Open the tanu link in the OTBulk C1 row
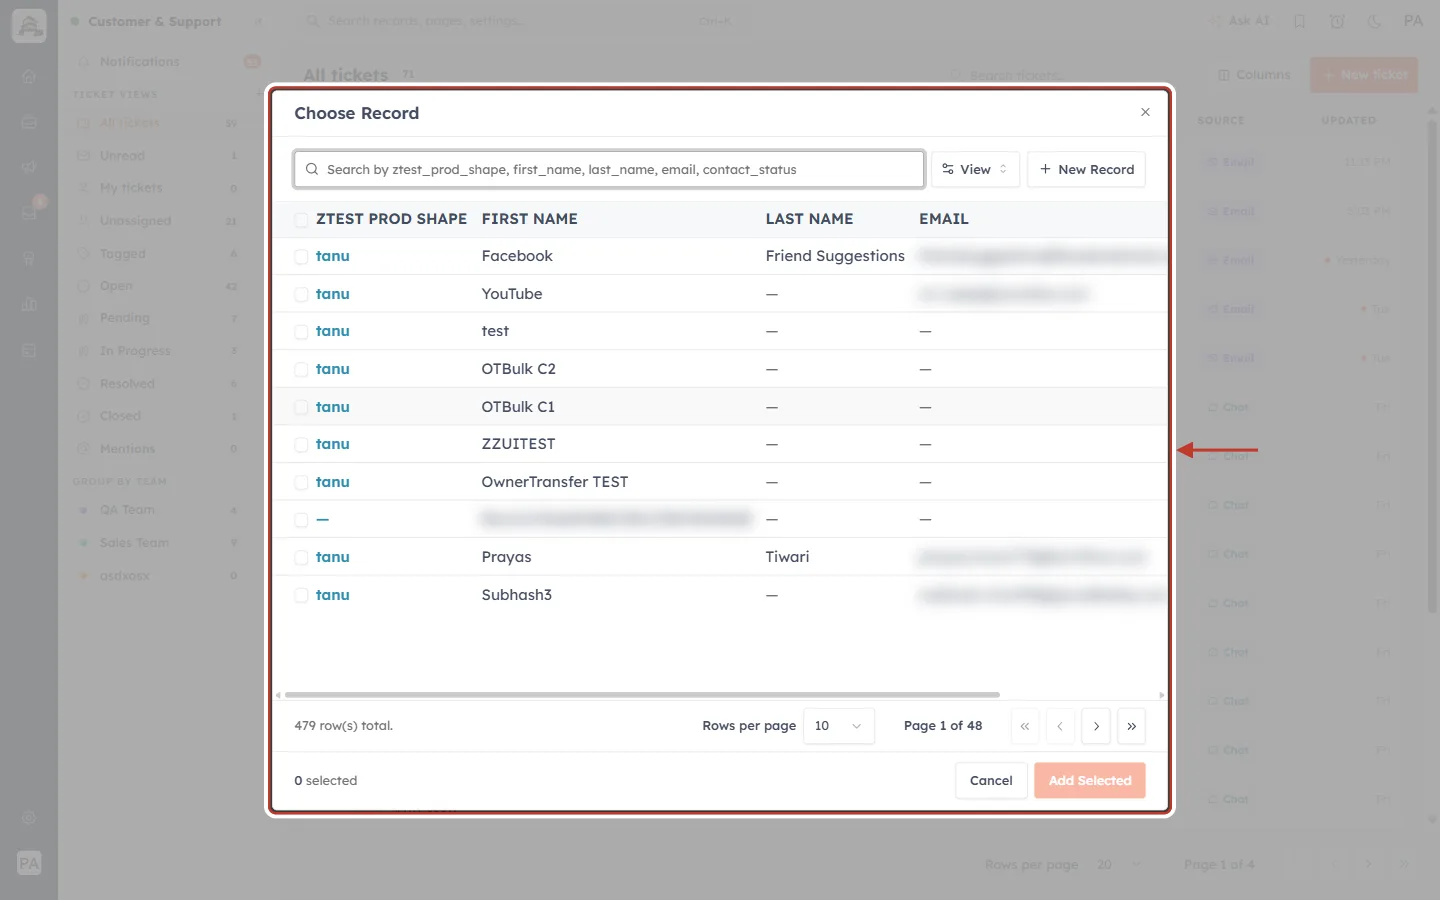This screenshot has width=1440, height=900. click(x=333, y=407)
